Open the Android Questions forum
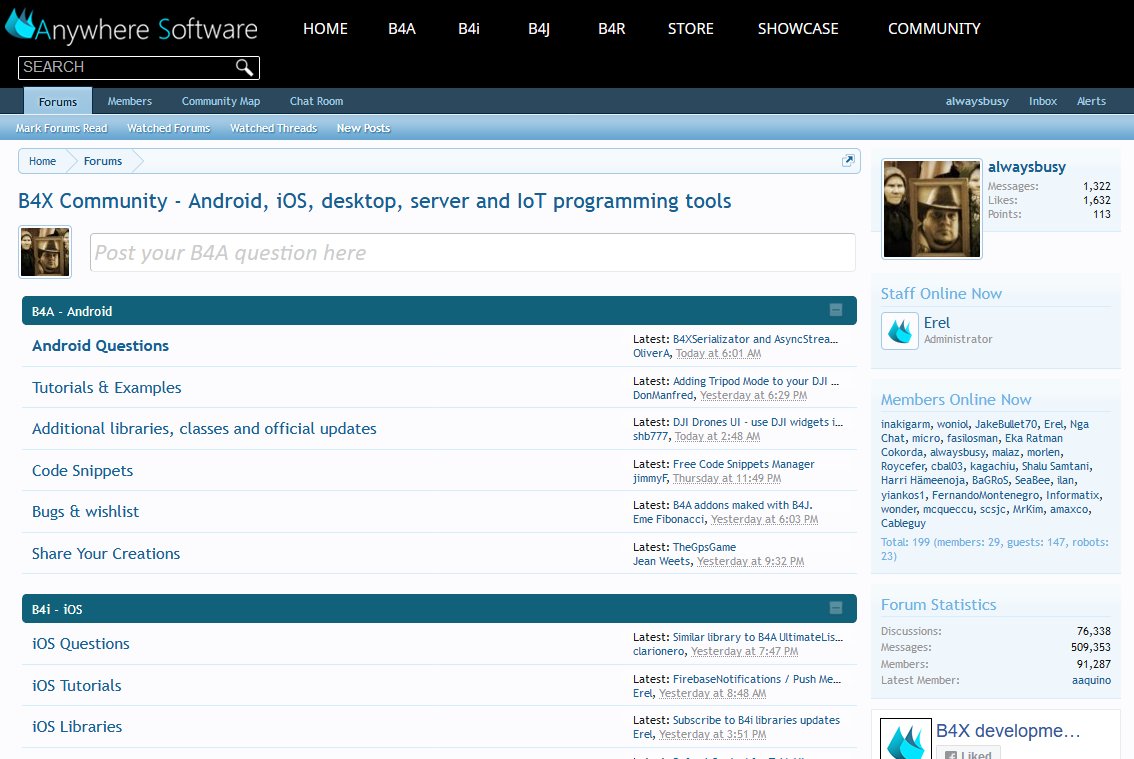This screenshot has width=1134, height=759. pyautogui.click(x=101, y=346)
